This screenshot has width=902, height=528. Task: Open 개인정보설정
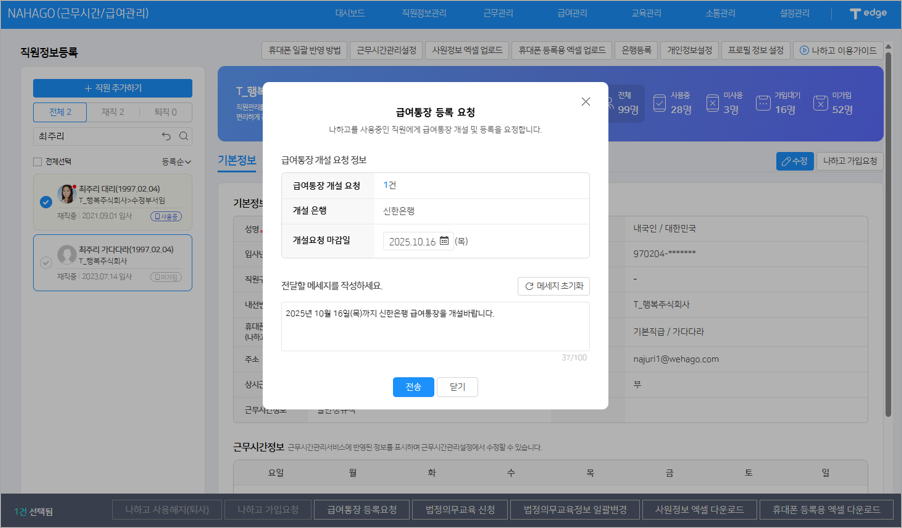[689, 50]
